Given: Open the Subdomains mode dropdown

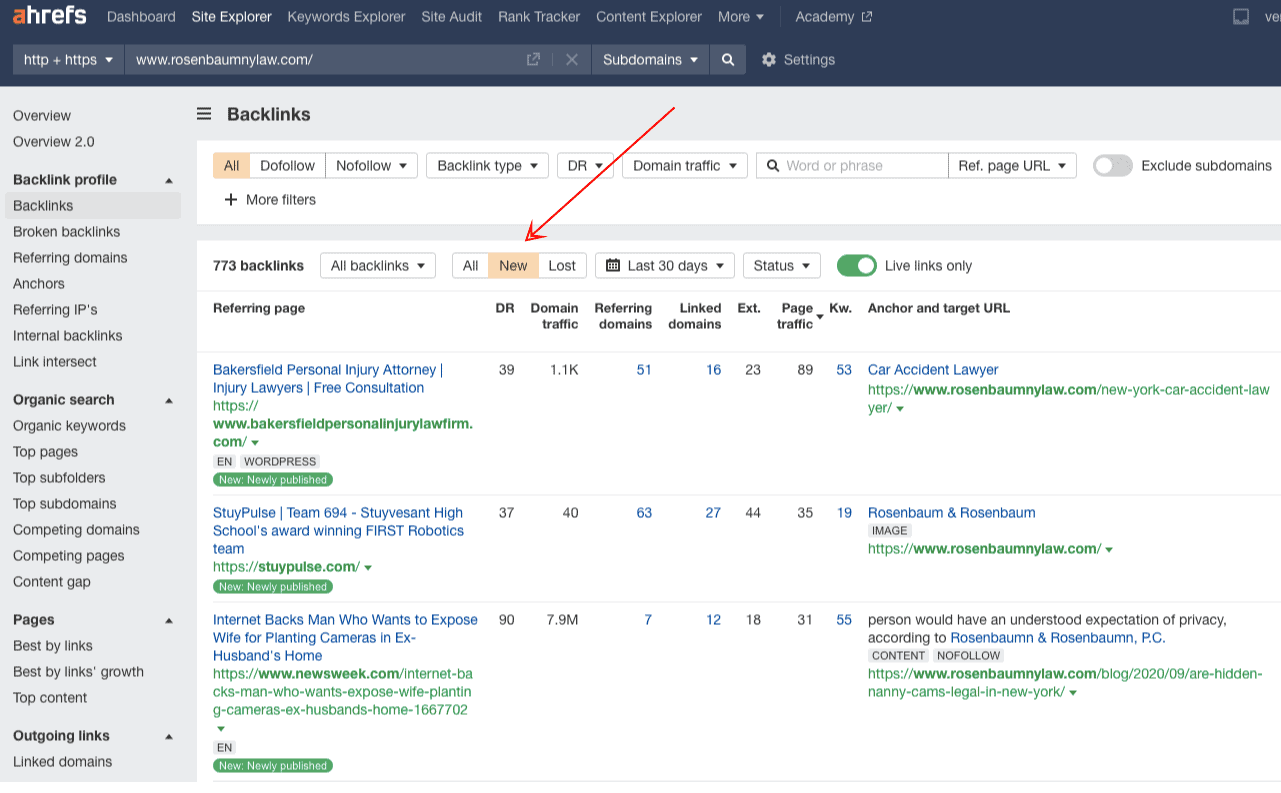Looking at the screenshot, I should [650, 60].
